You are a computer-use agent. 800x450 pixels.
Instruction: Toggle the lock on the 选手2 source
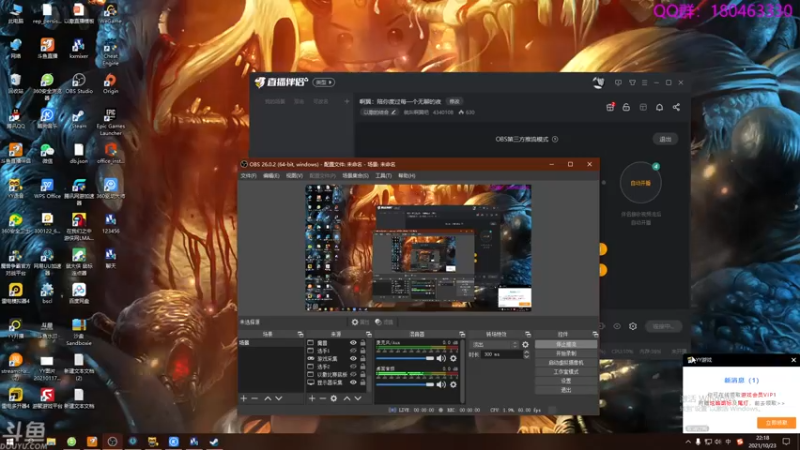[x=363, y=366]
